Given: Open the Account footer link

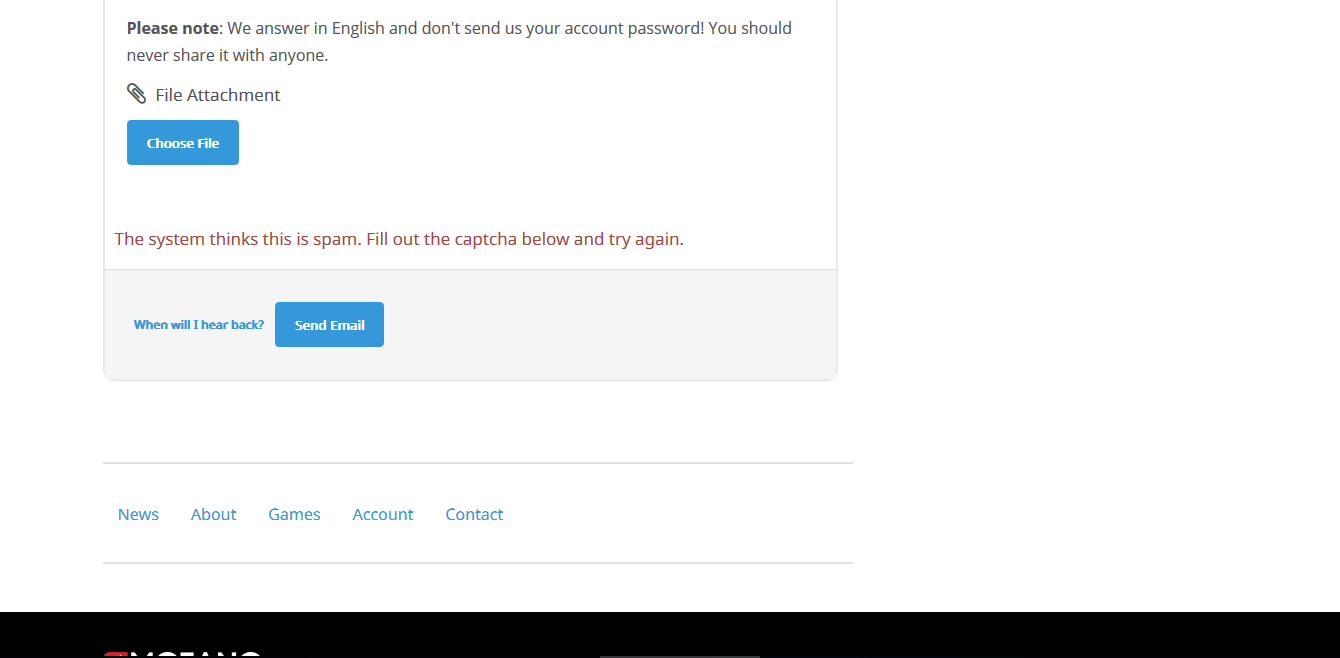Looking at the screenshot, I should click(x=382, y=514).
